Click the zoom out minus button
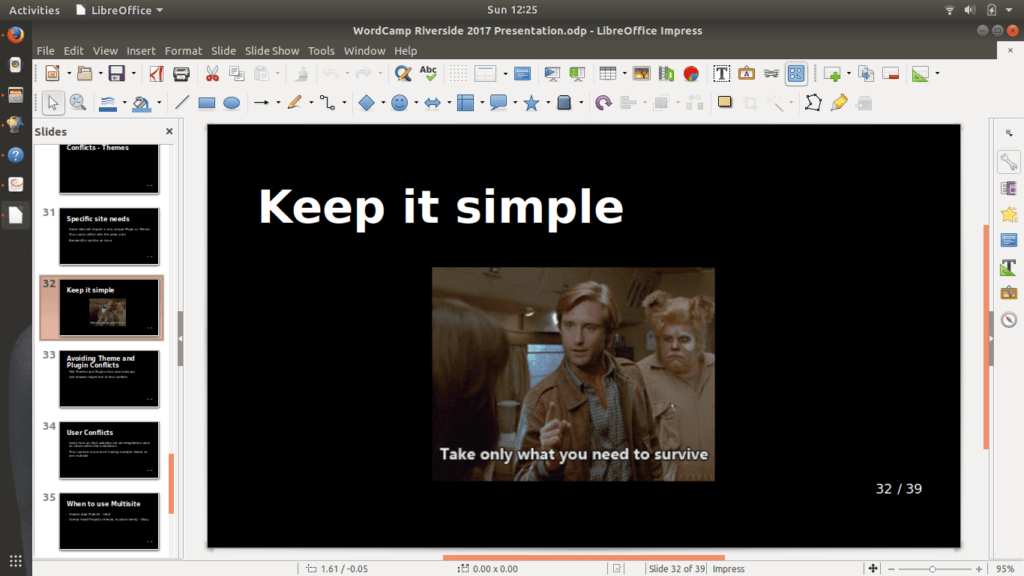The image size is (1024, 576). click(x=891, y=569)
